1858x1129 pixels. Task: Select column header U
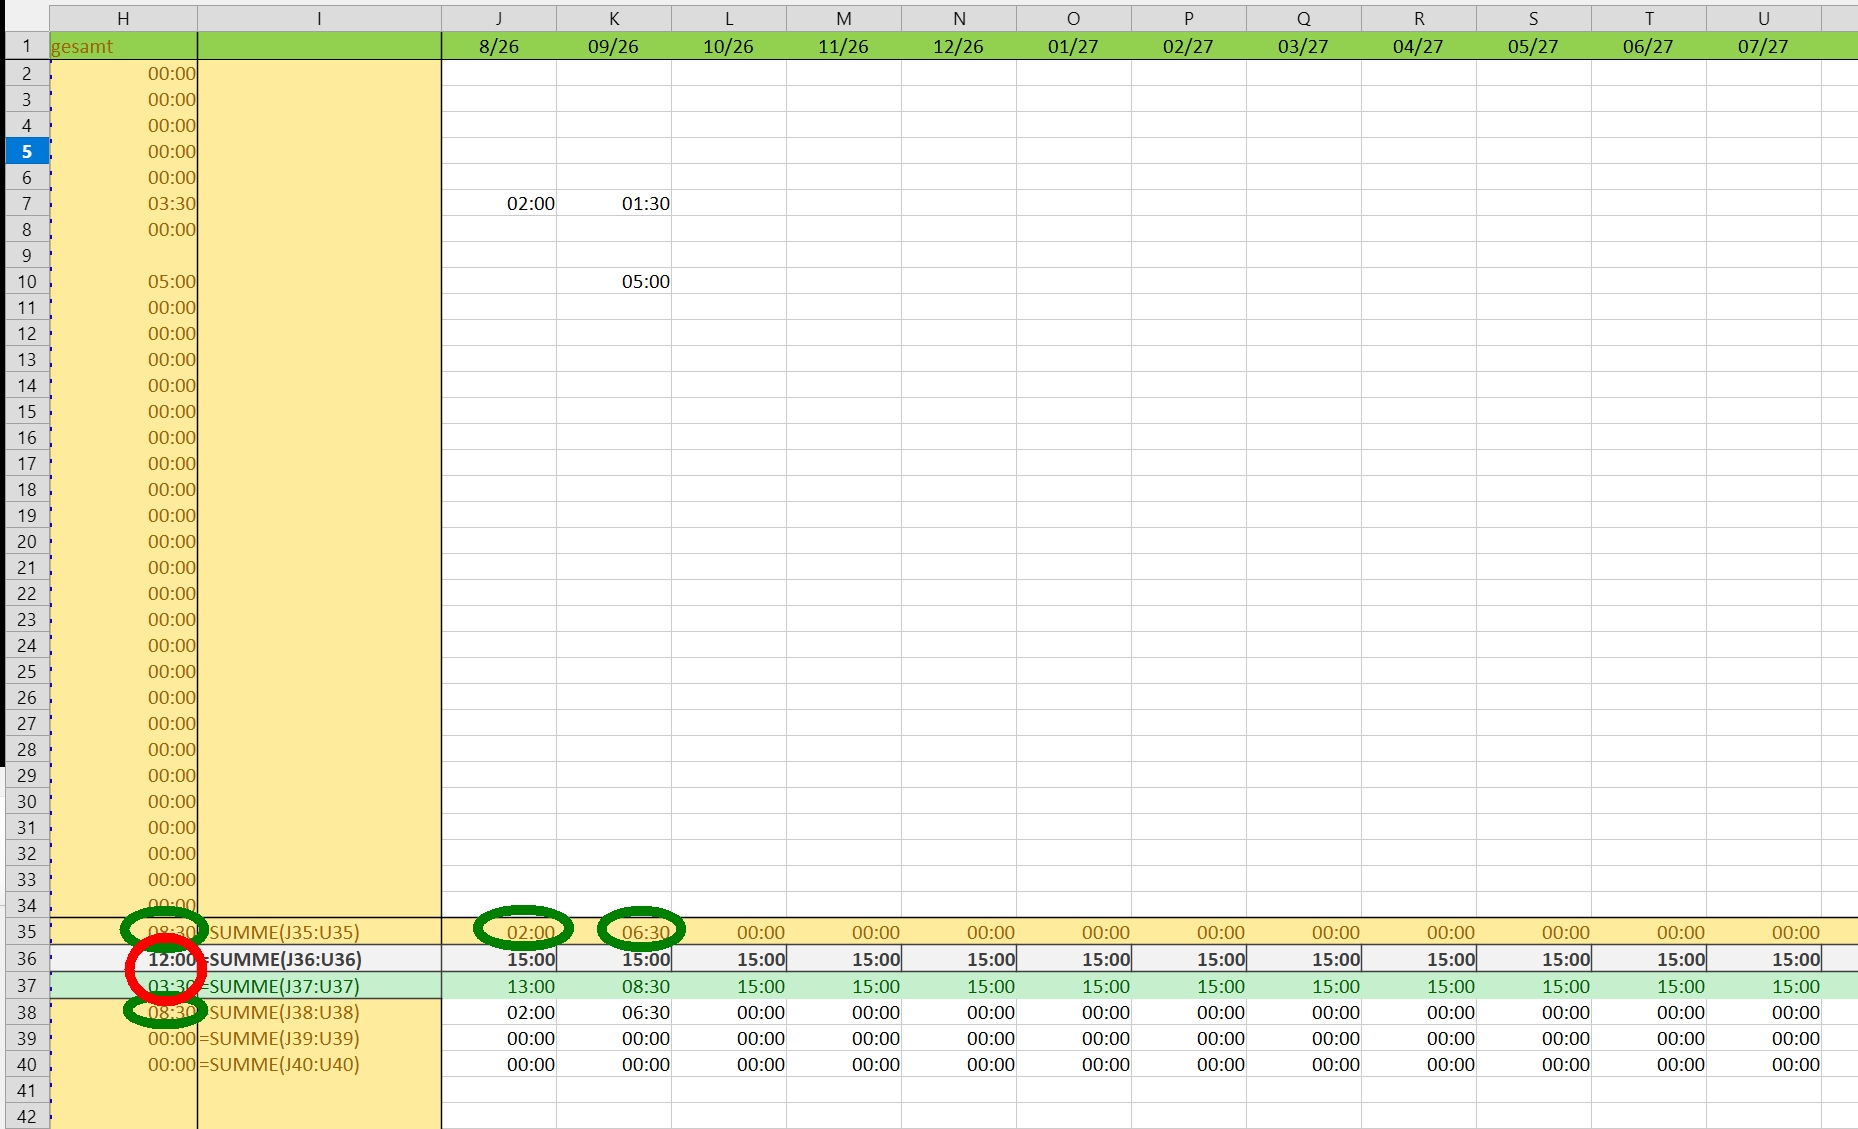1764,18
